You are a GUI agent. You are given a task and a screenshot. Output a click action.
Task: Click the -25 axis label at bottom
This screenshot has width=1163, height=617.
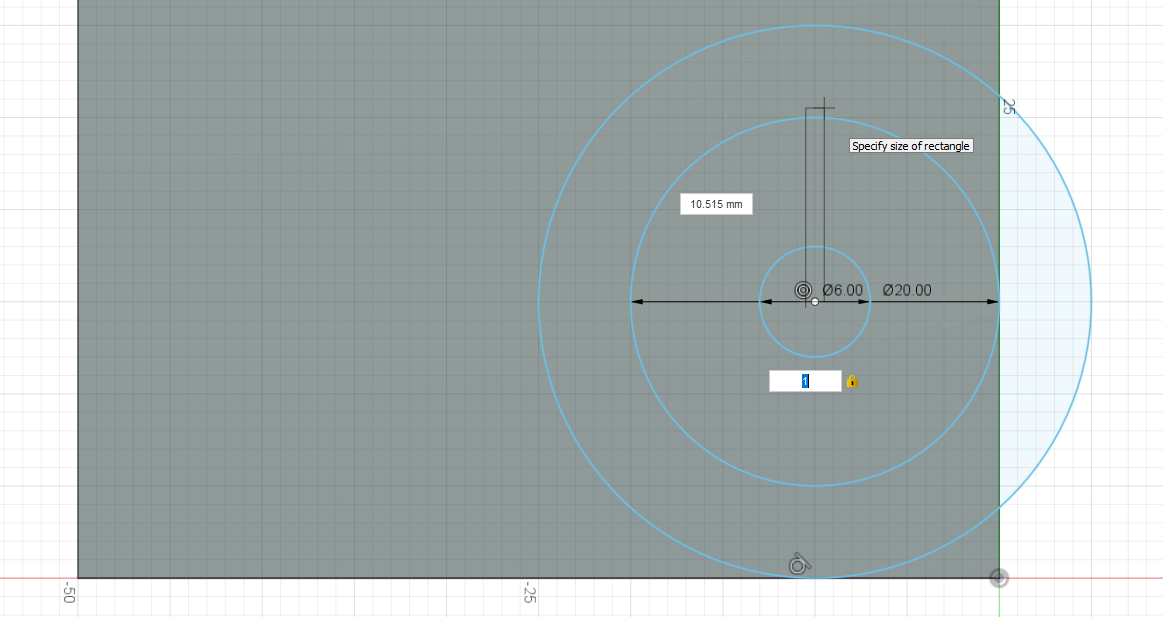click(x=529, y=593)
